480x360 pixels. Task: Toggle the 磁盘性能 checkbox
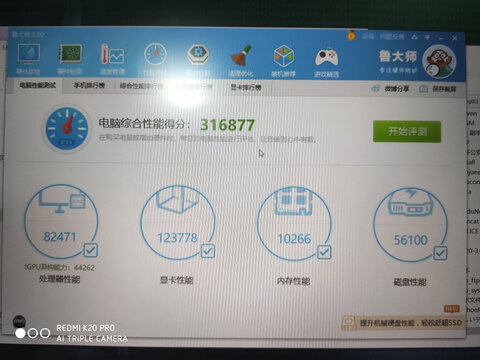pos(440,253)
